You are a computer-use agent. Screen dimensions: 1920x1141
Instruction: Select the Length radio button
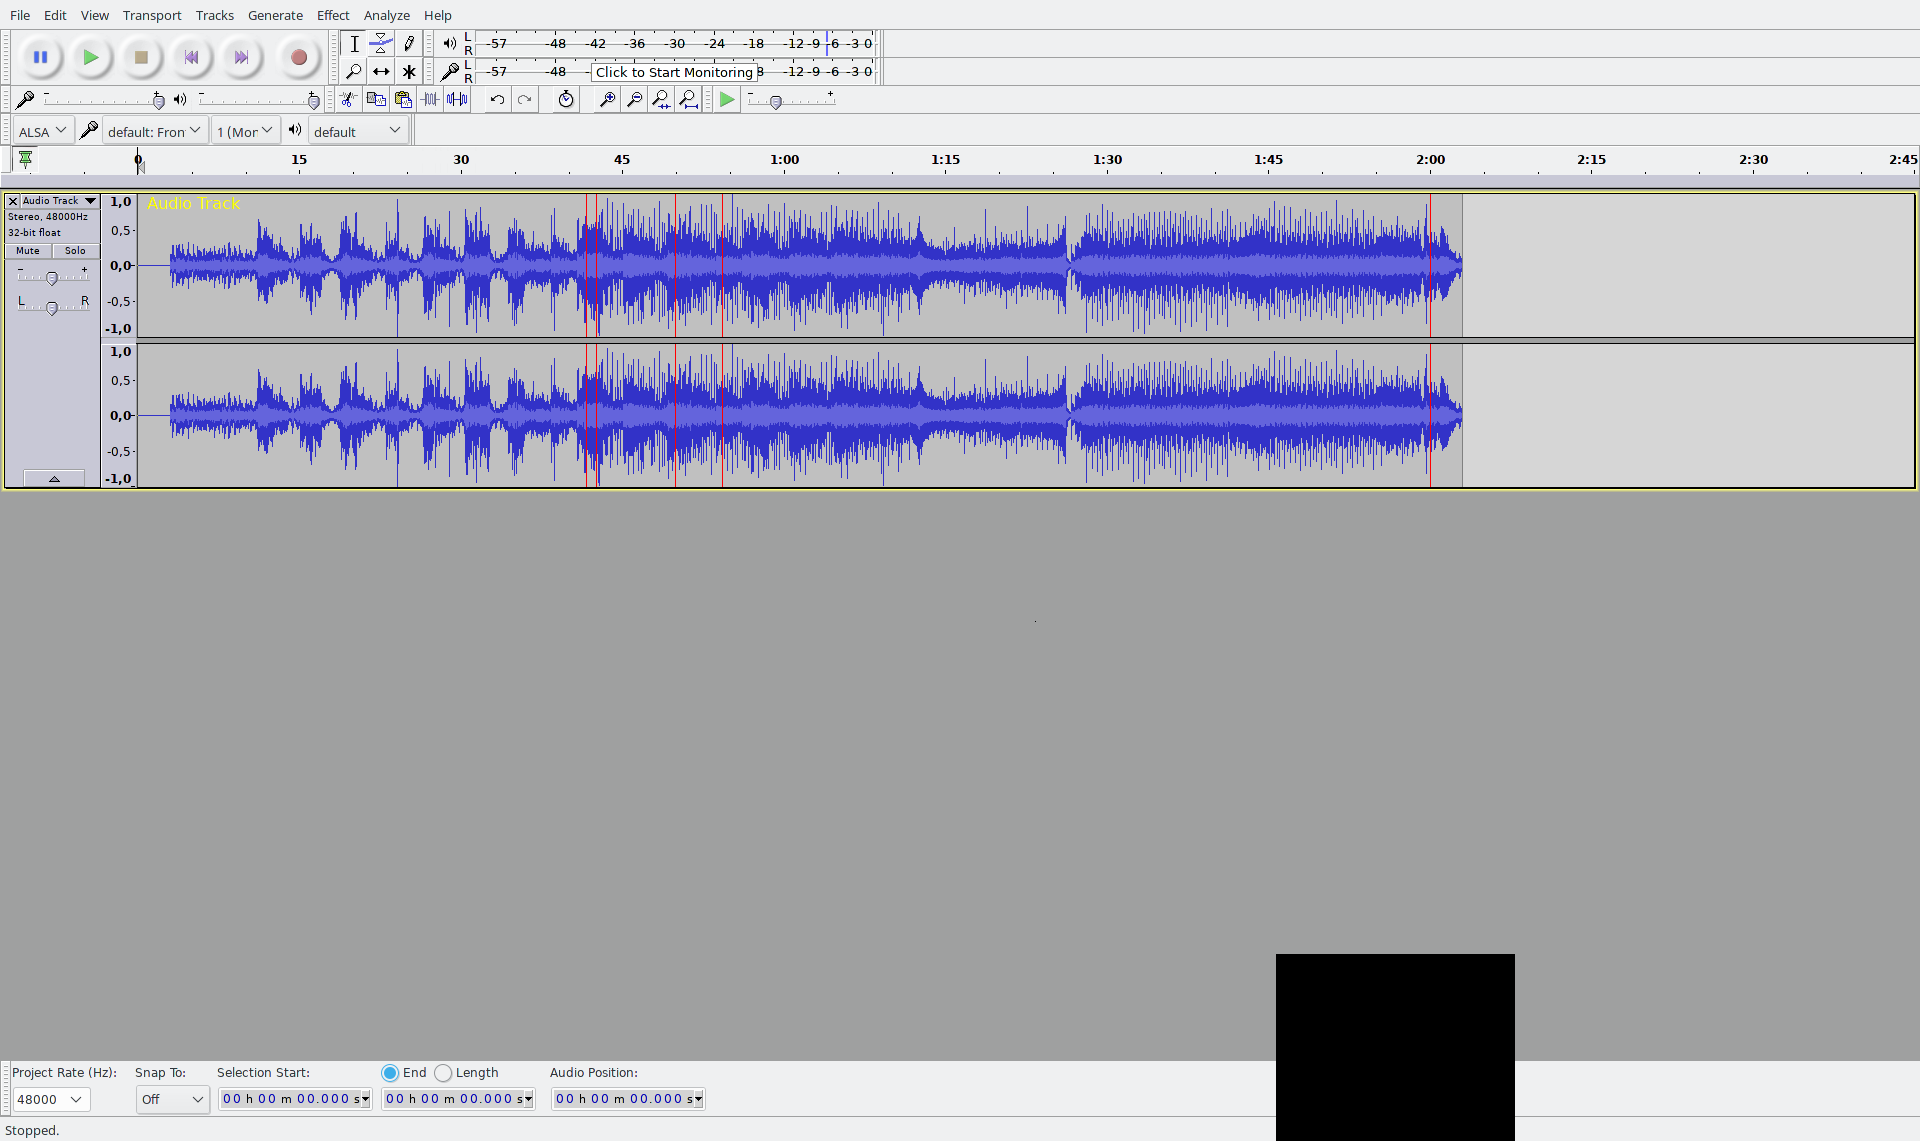(443, 1073)
